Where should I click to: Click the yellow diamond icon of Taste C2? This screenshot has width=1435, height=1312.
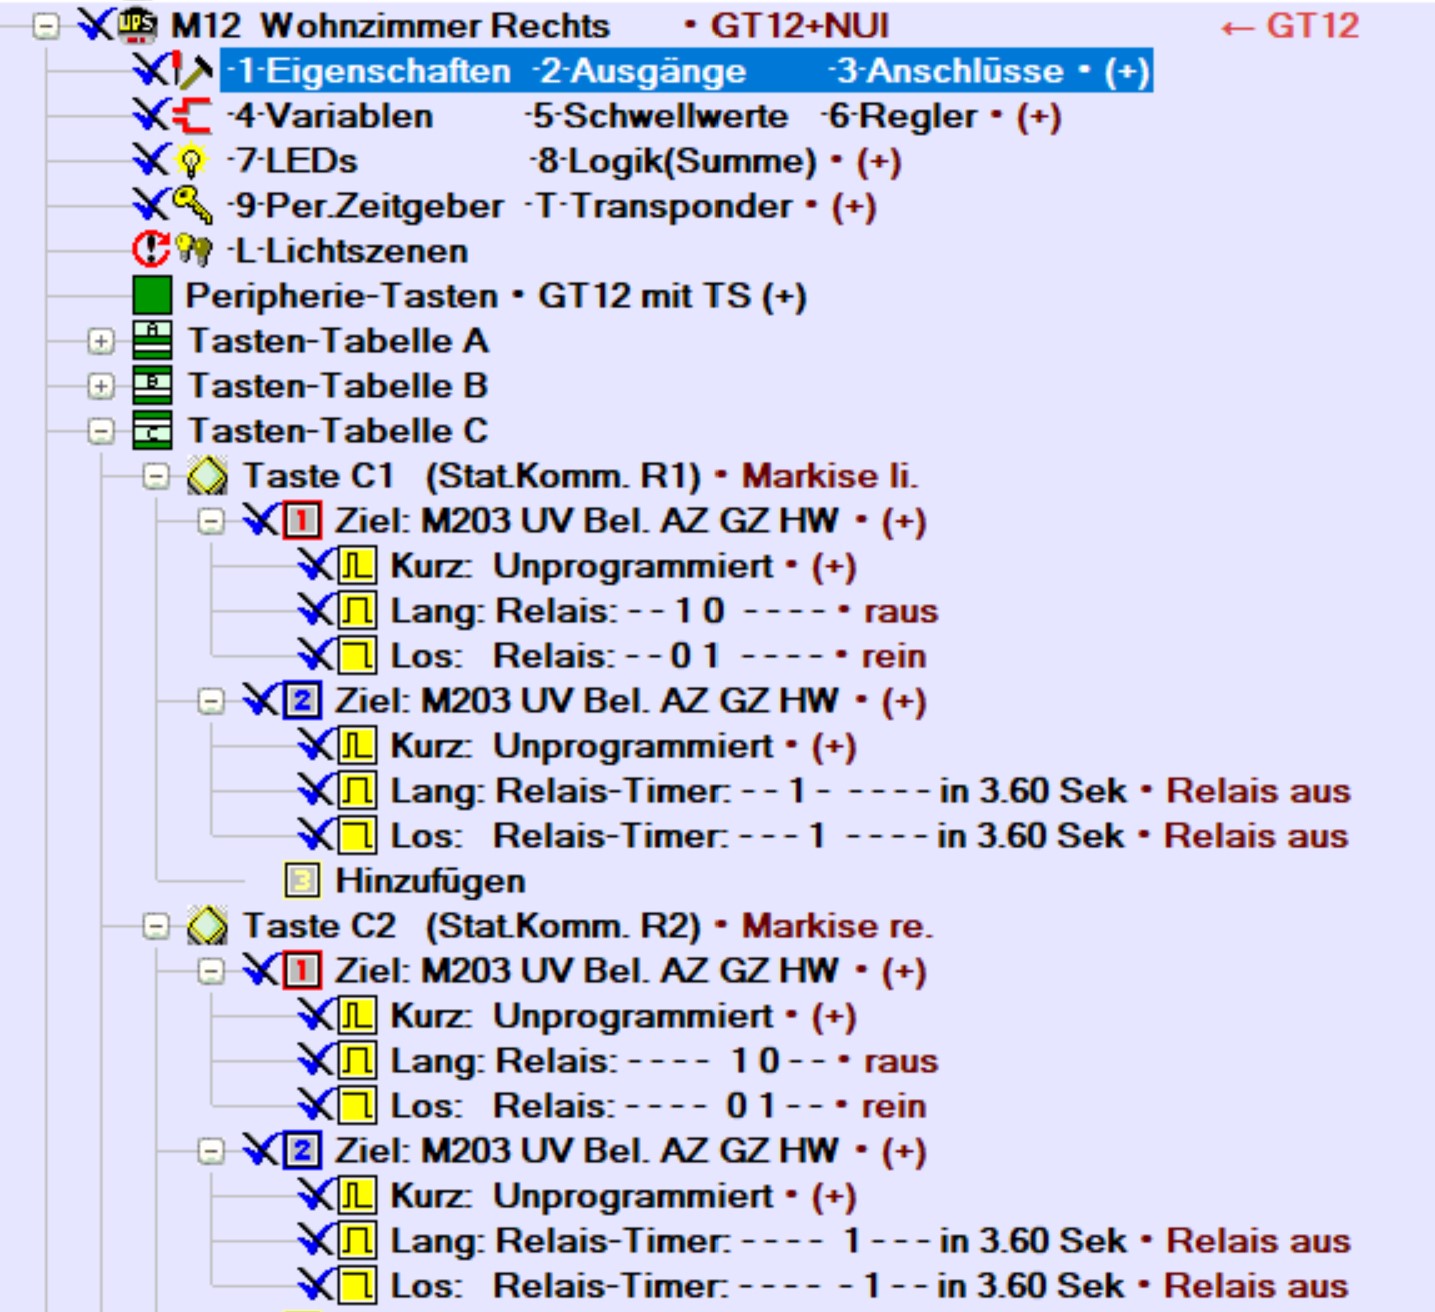pyautogui.click(x=208, y=926)
